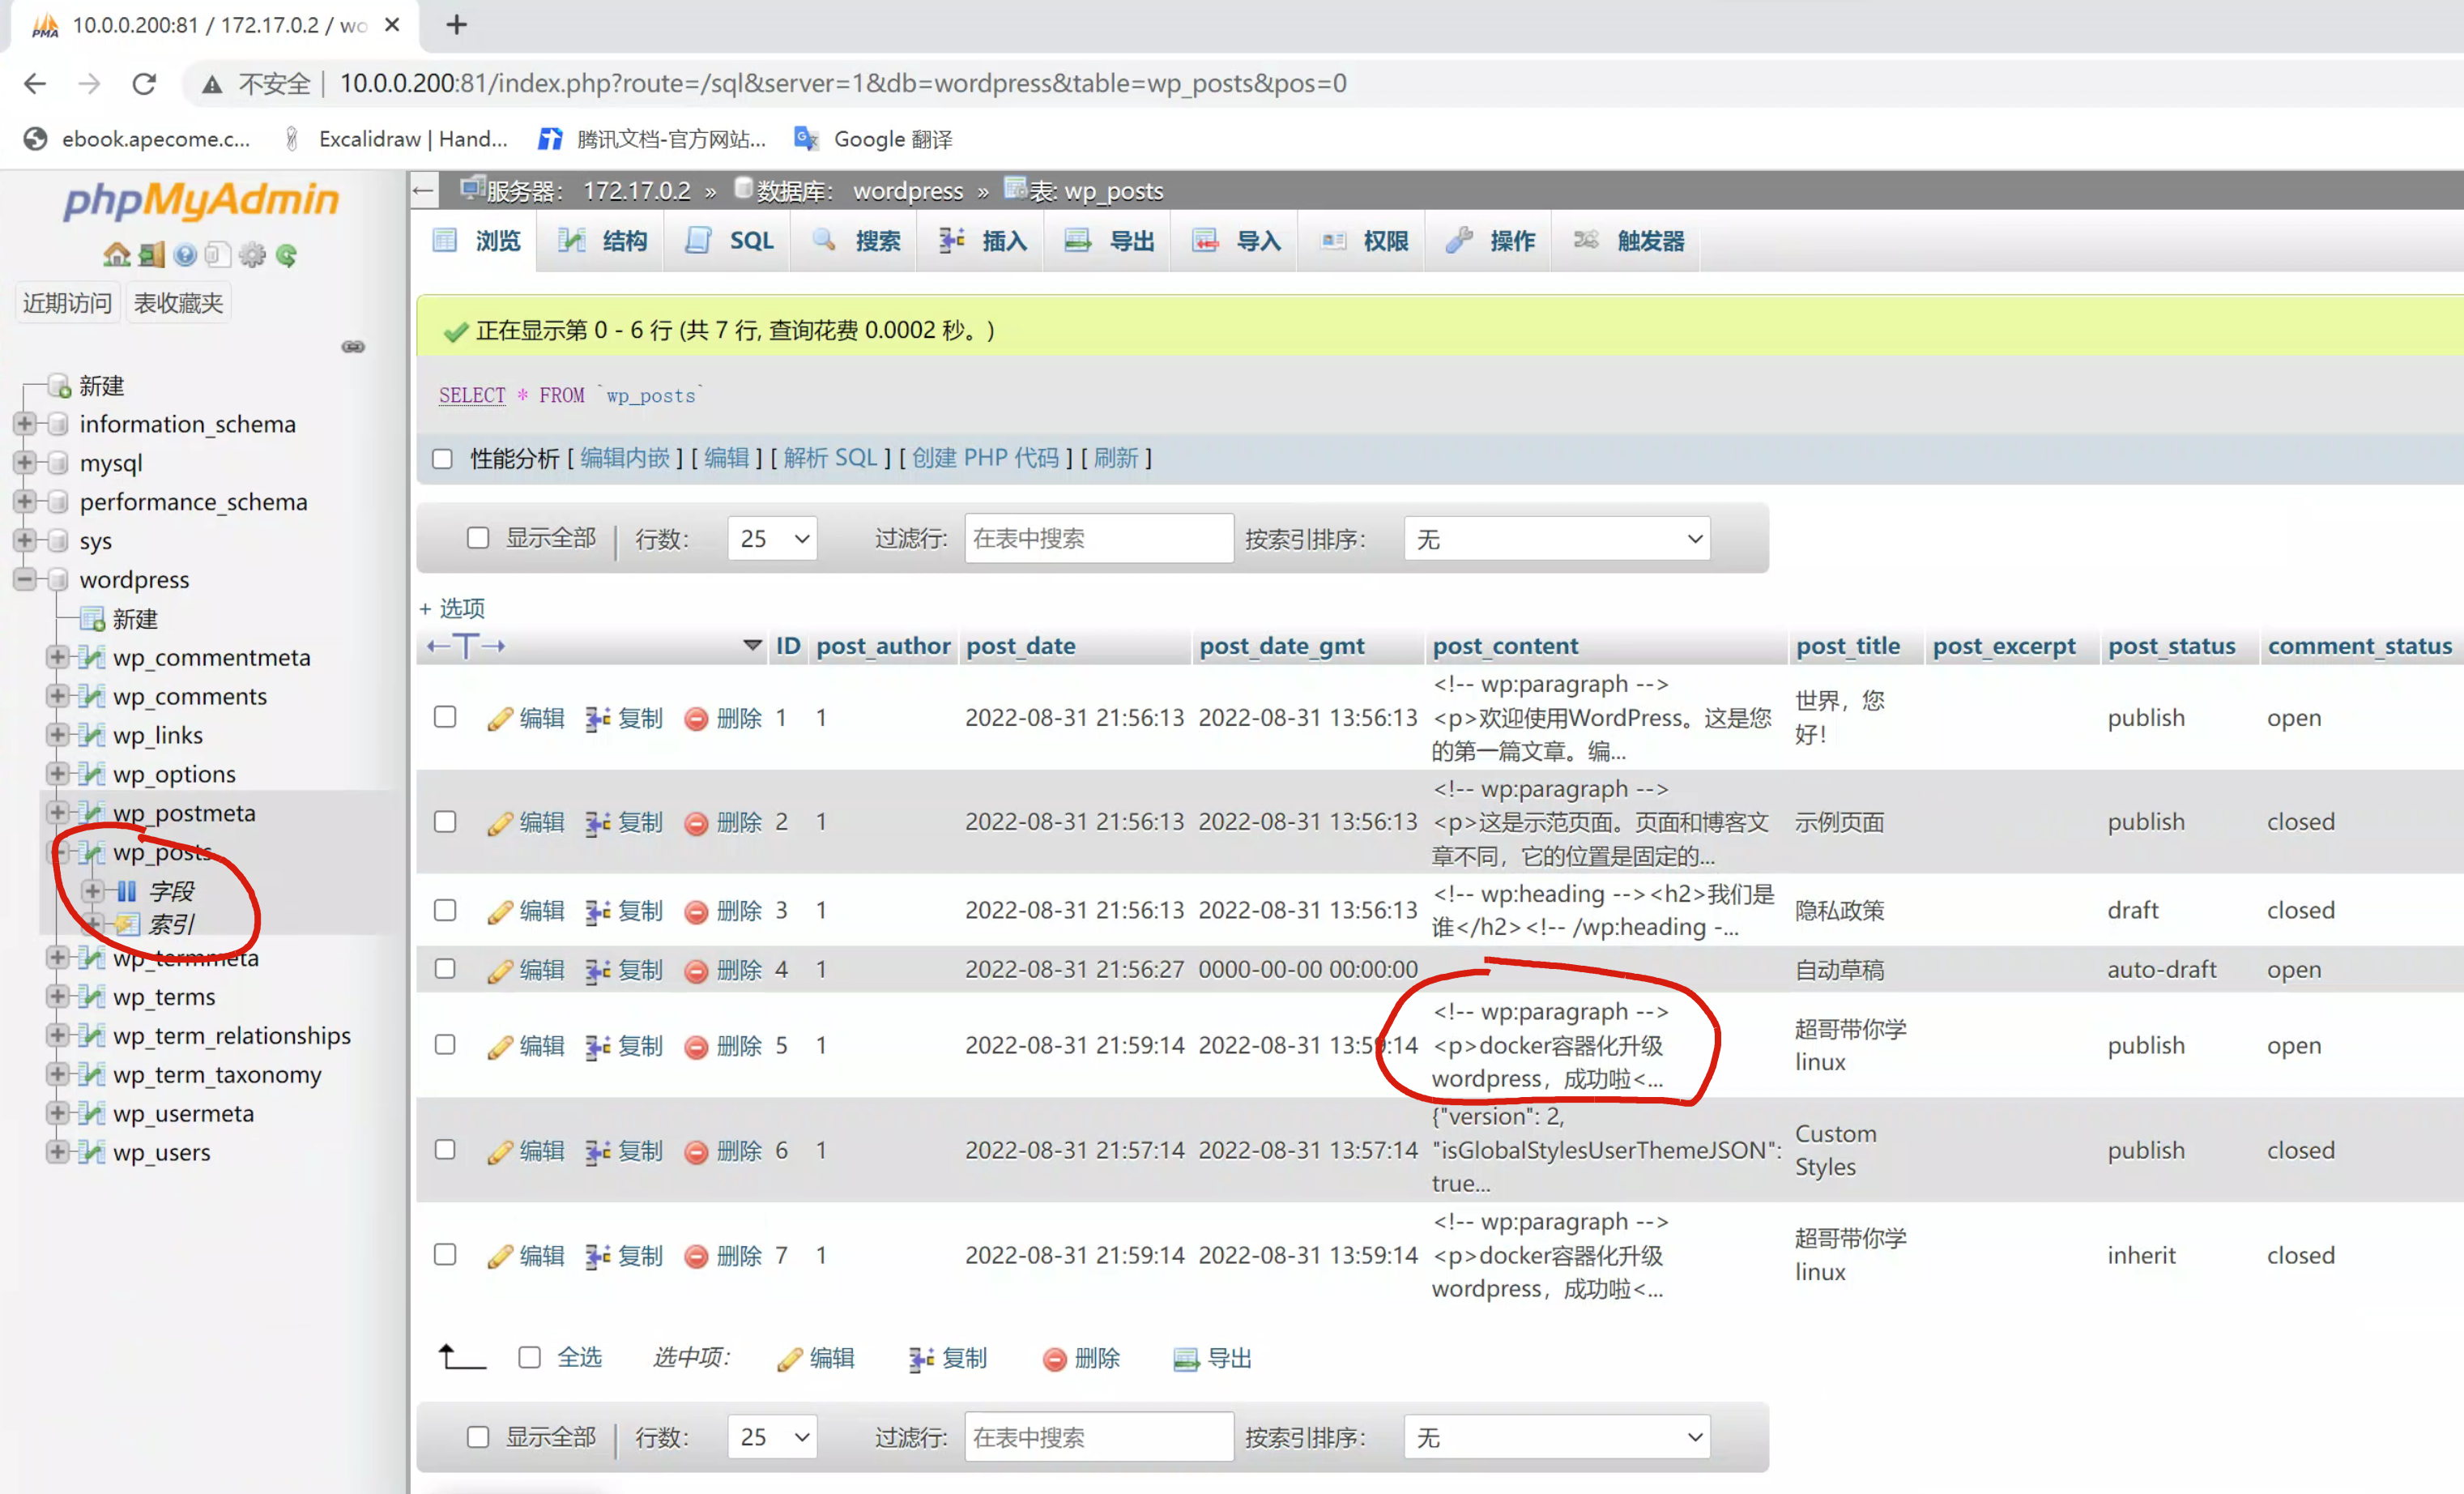Image resolution: width=2464 pixels, height=1494 pixels.
Task: Open navigation panel settings gear icon
Action: [x=252, y=255]
